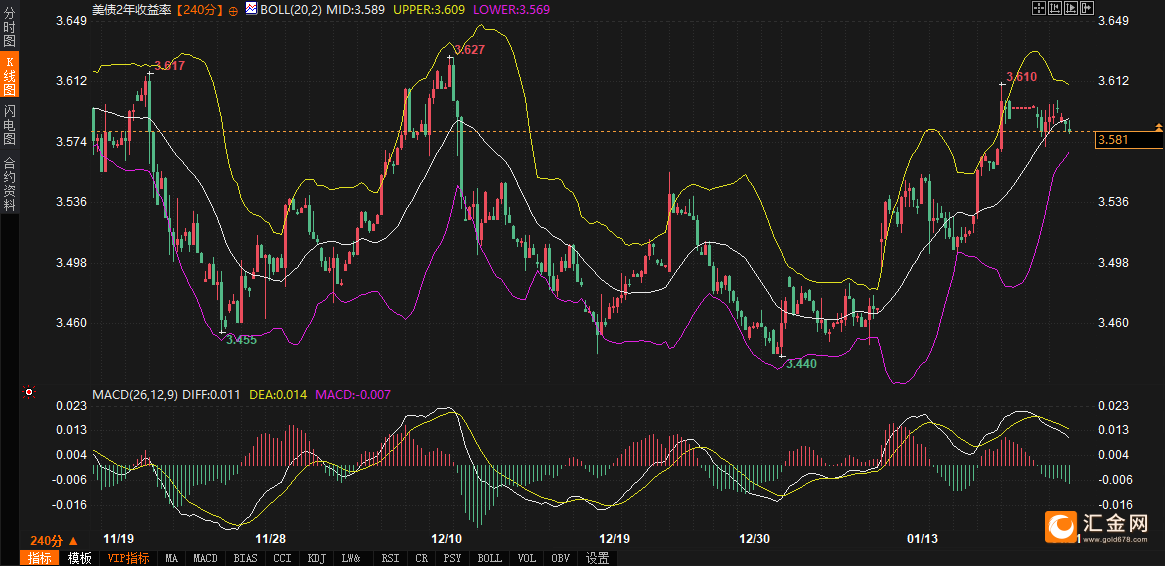Toggle the MACD indicator button
1165x566 pixels.
tap(205, 558)
